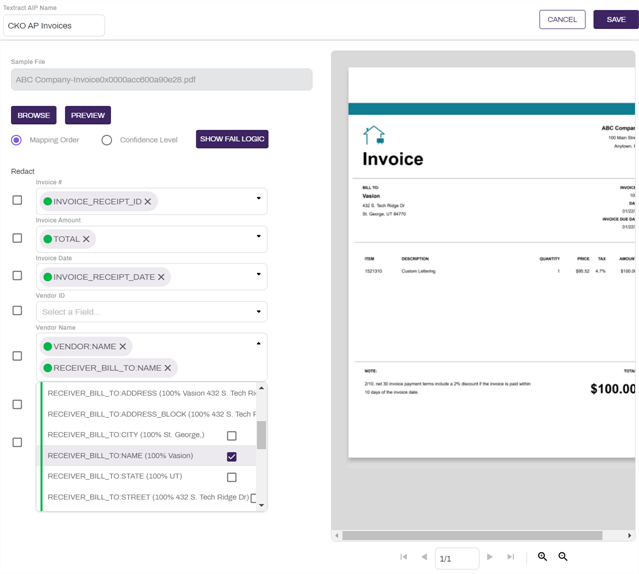
Task: Go to previous page of preview
Action: (424, 557)
